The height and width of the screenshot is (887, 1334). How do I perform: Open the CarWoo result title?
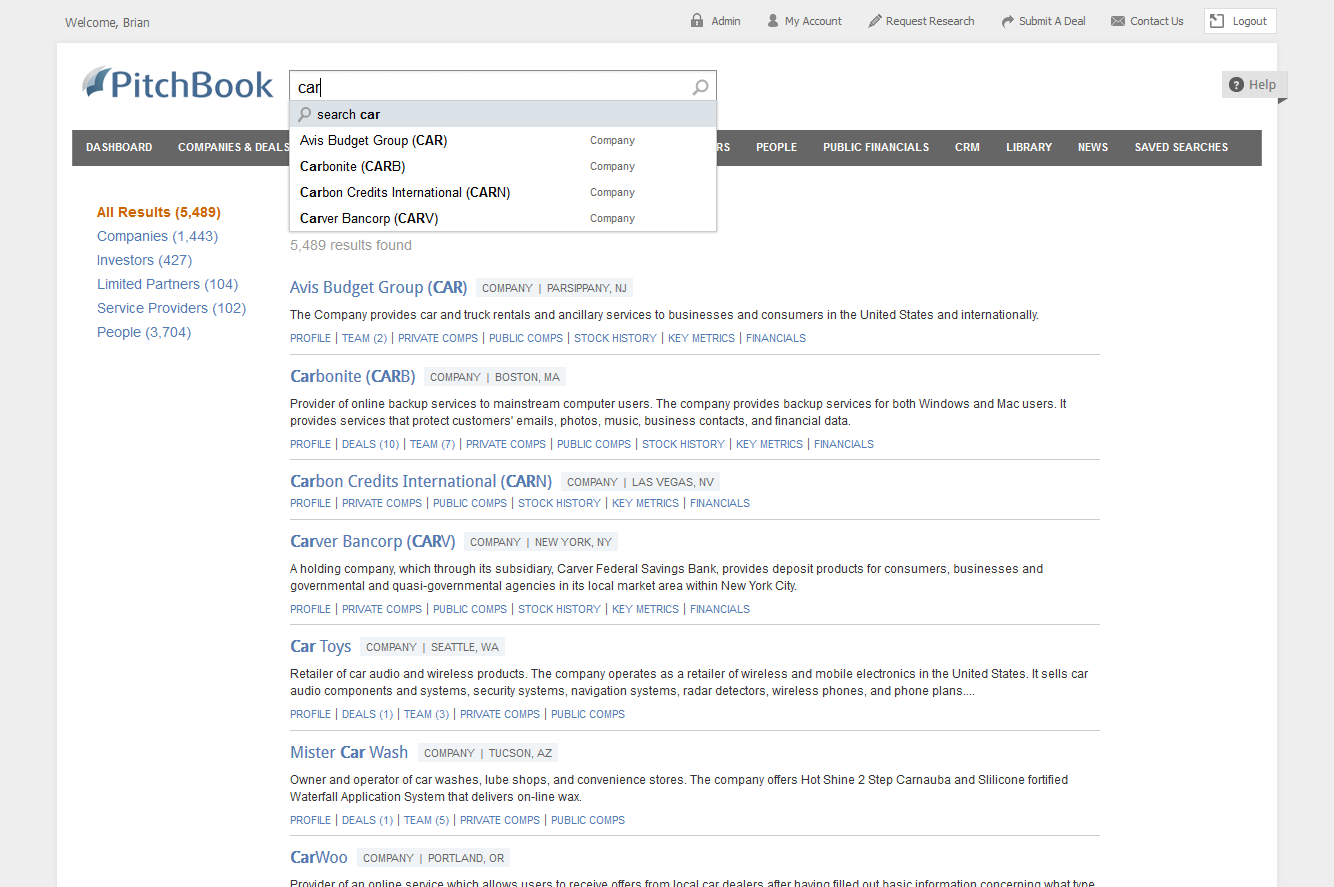coord(319,858)
